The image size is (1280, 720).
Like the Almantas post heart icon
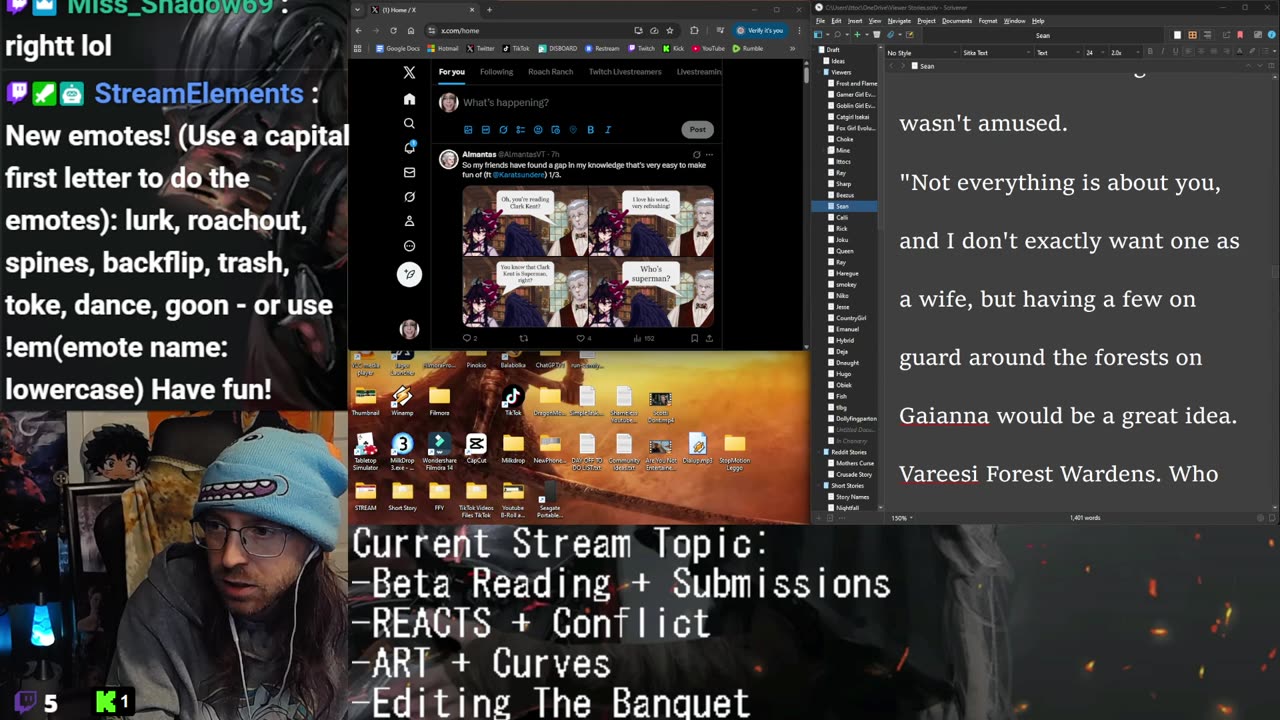pos(580,338)
